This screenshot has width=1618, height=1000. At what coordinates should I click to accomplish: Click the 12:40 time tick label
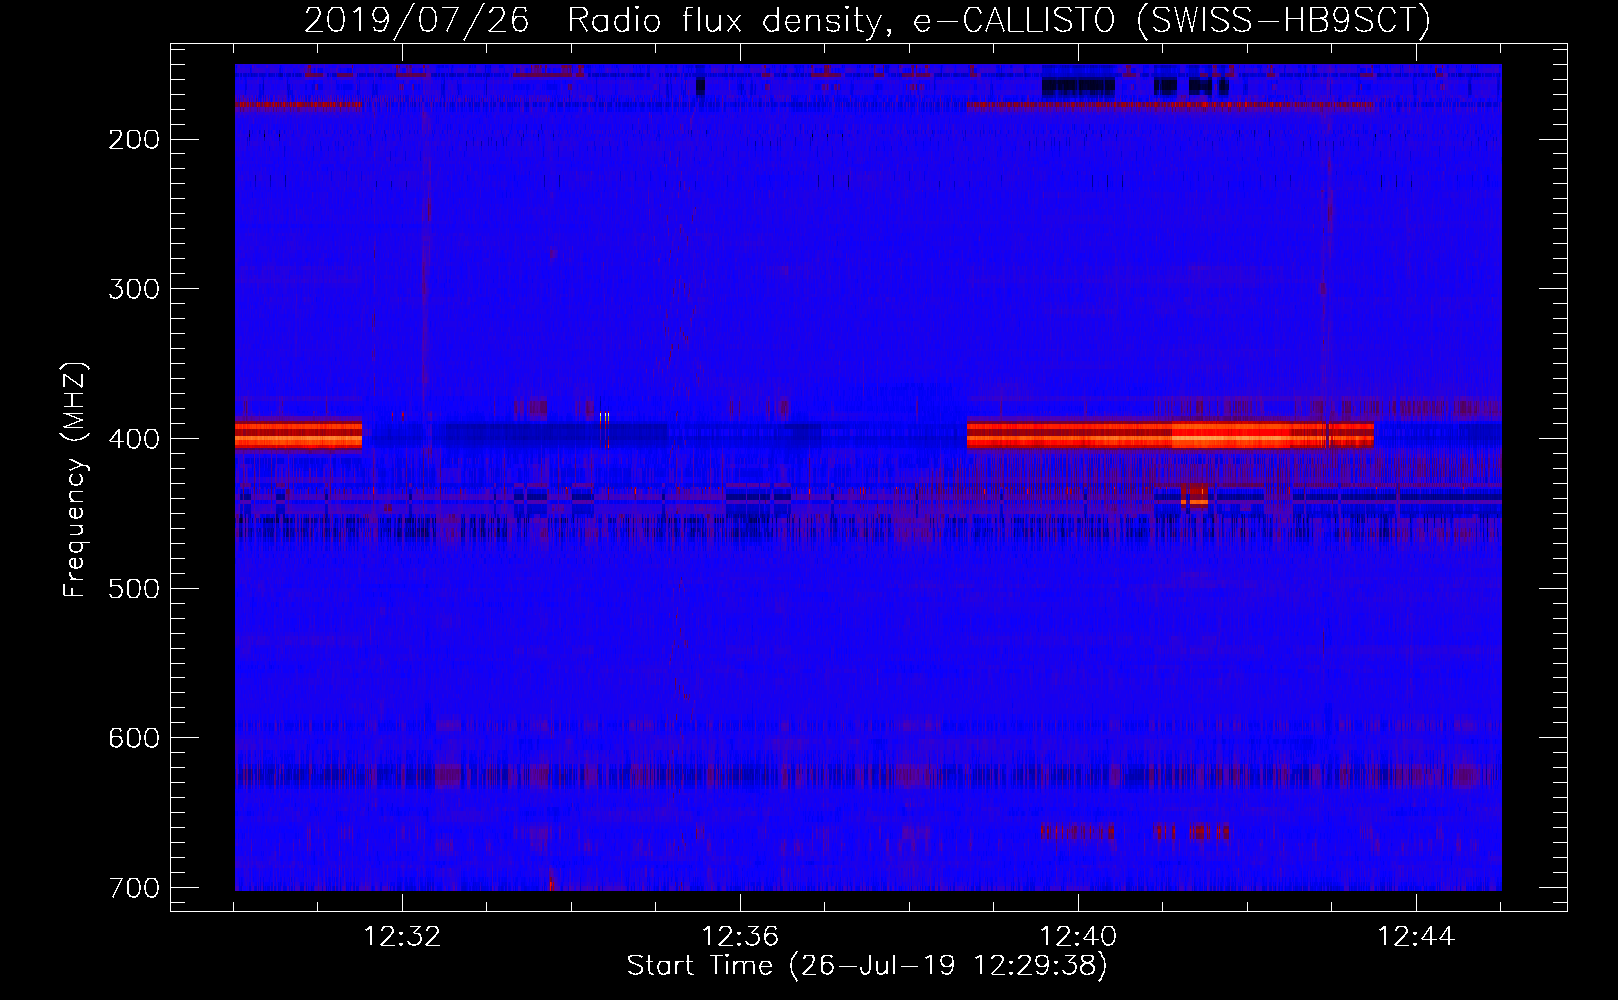1078,937
